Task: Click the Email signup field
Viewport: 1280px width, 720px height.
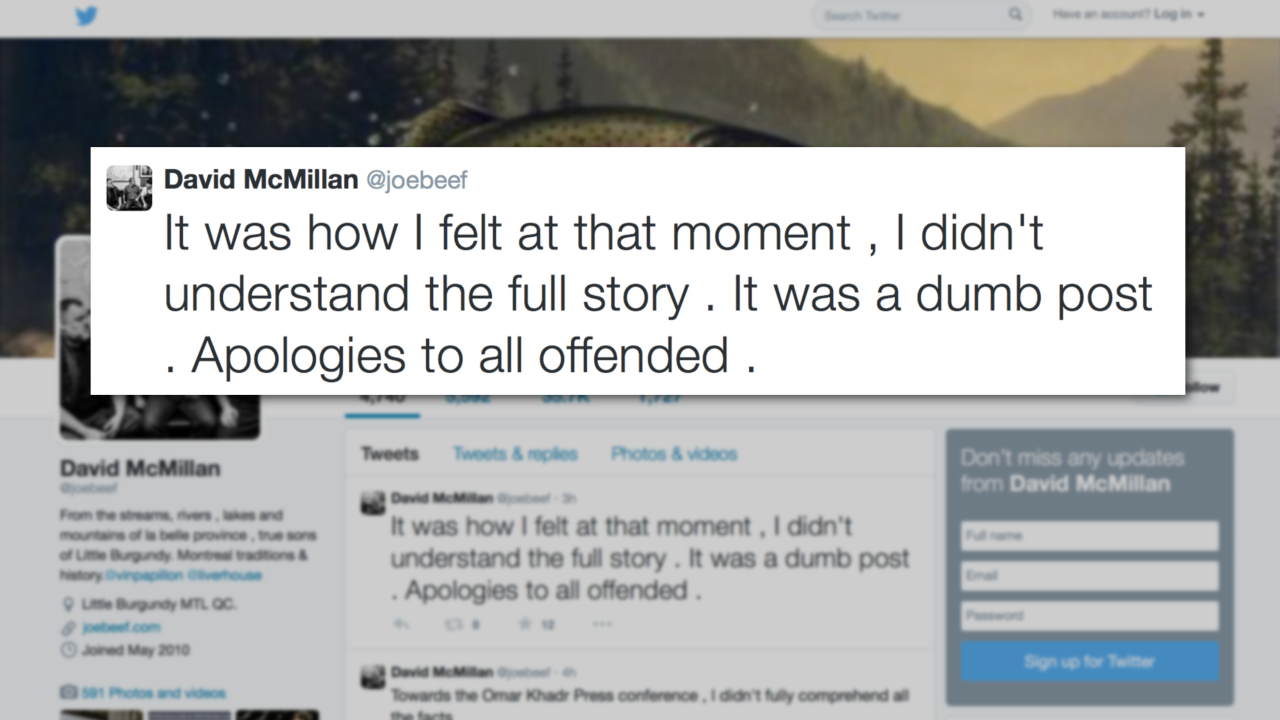Action: point(1089,576)
